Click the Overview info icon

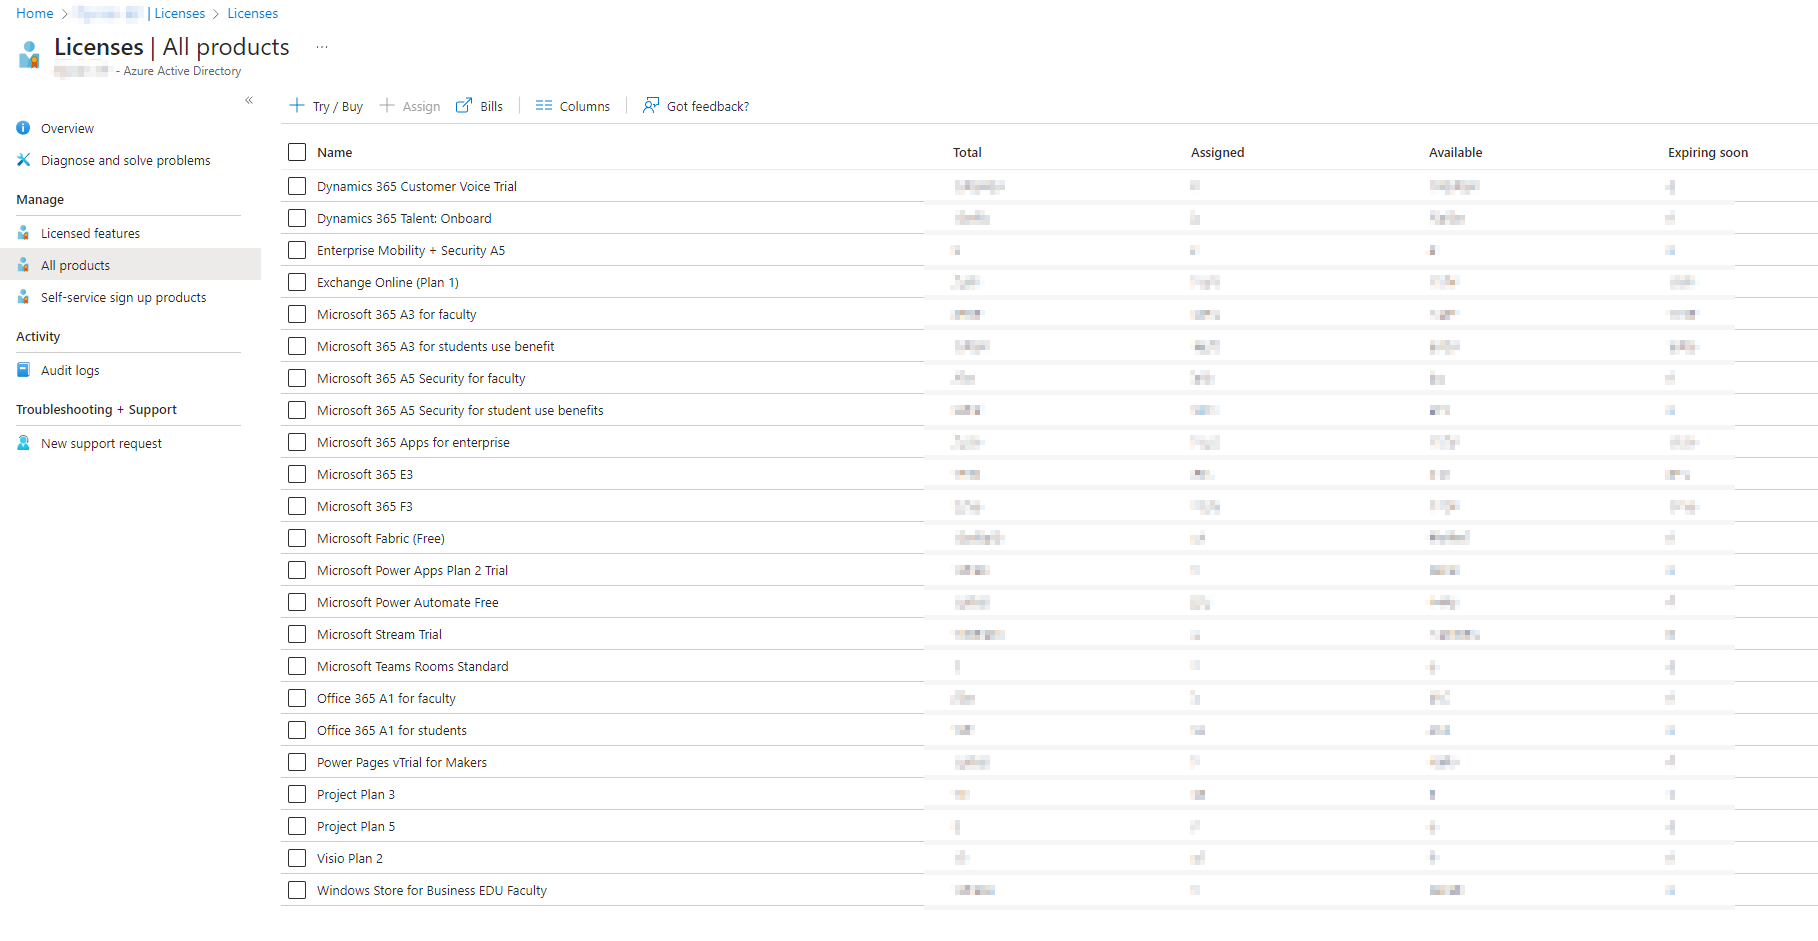[x=23, y=128]
